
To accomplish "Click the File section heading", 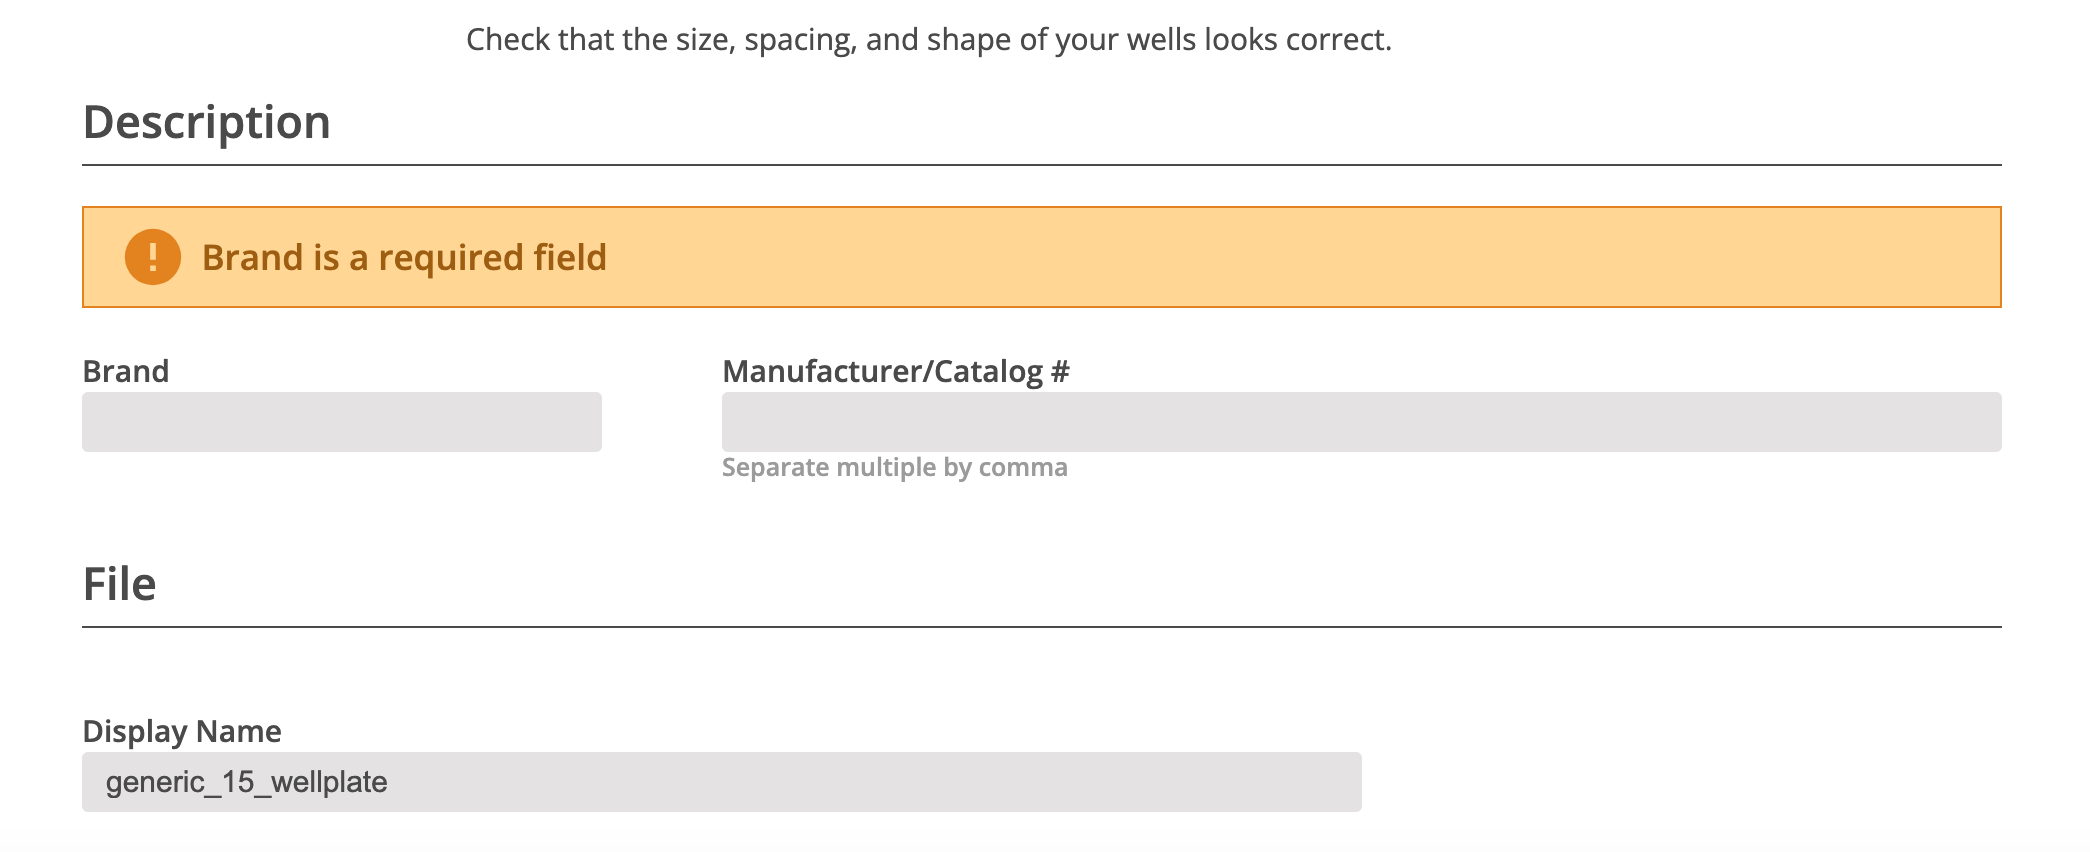I will coord(119,582).
